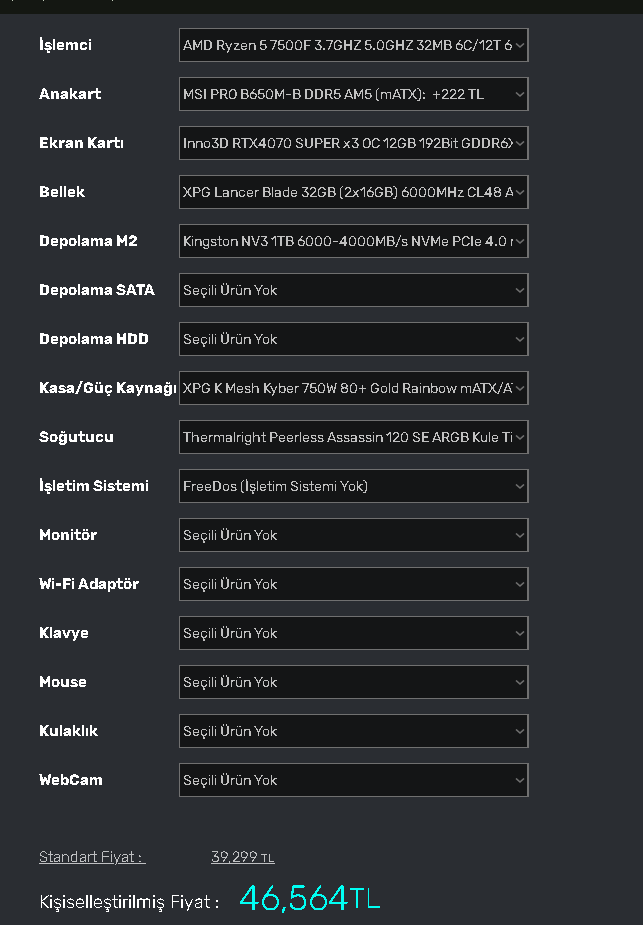Expand the Depolama SATA dropdown
The width and height of the screenshot is (643, 925).
pyautogui.click(x=353, y=290)
